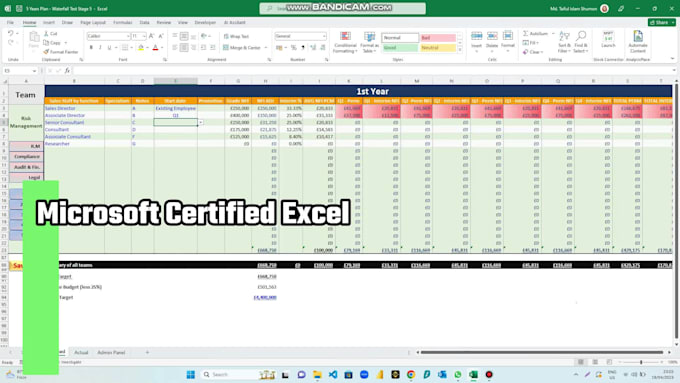Open Find & Select menu

tap(580, 42)
